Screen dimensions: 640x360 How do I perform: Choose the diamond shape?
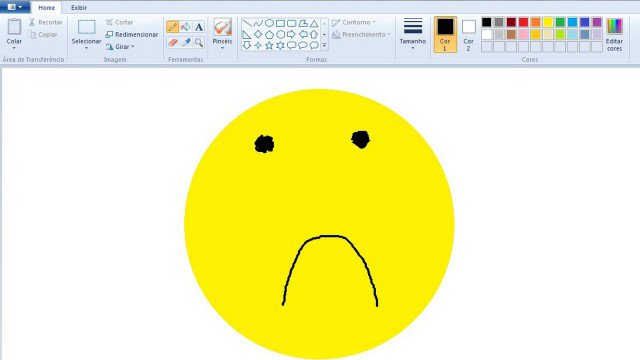click(x=258, y=35)
